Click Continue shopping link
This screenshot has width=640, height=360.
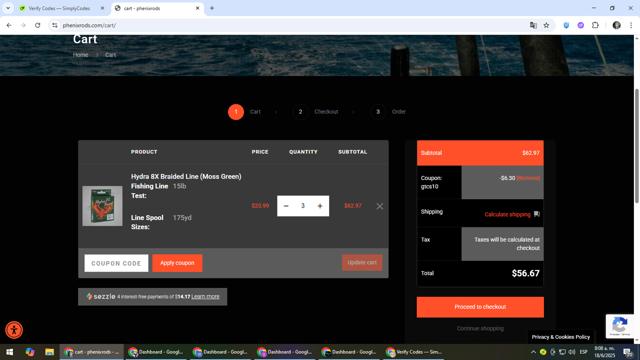point(480,329)
